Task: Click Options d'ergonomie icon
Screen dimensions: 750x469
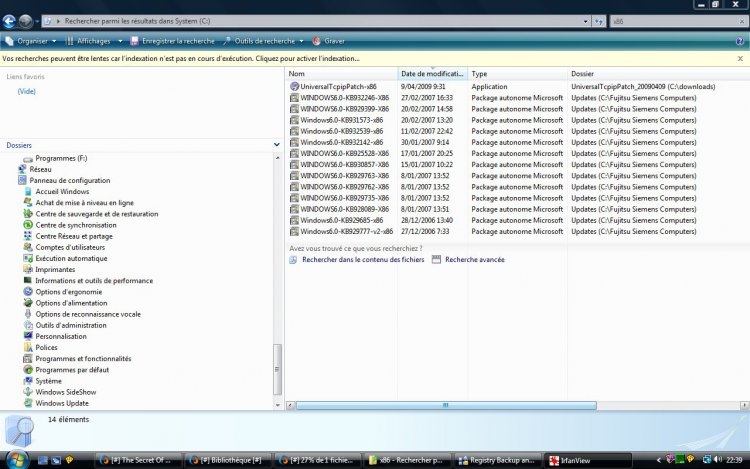Action: (28, 292)
